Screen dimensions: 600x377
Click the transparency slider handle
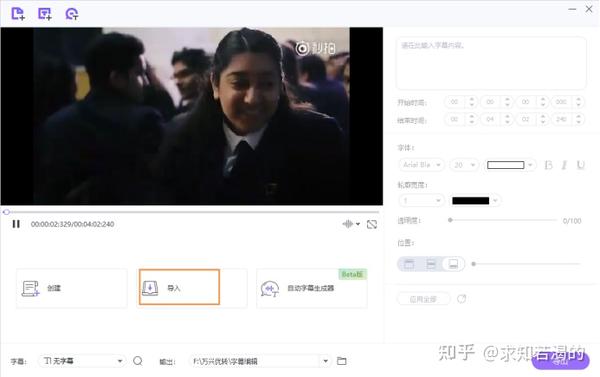tap(450, 220)
